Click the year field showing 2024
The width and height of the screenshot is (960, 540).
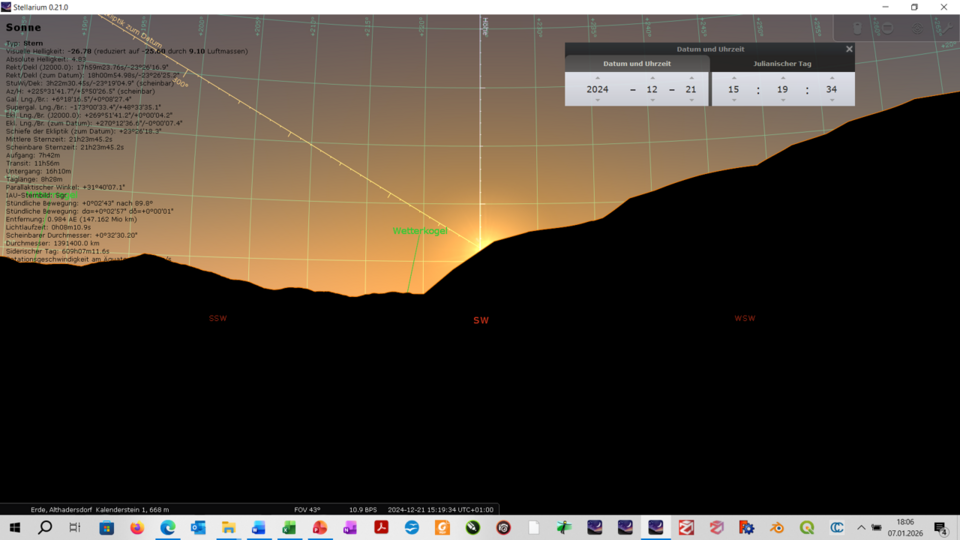point(598,89)
